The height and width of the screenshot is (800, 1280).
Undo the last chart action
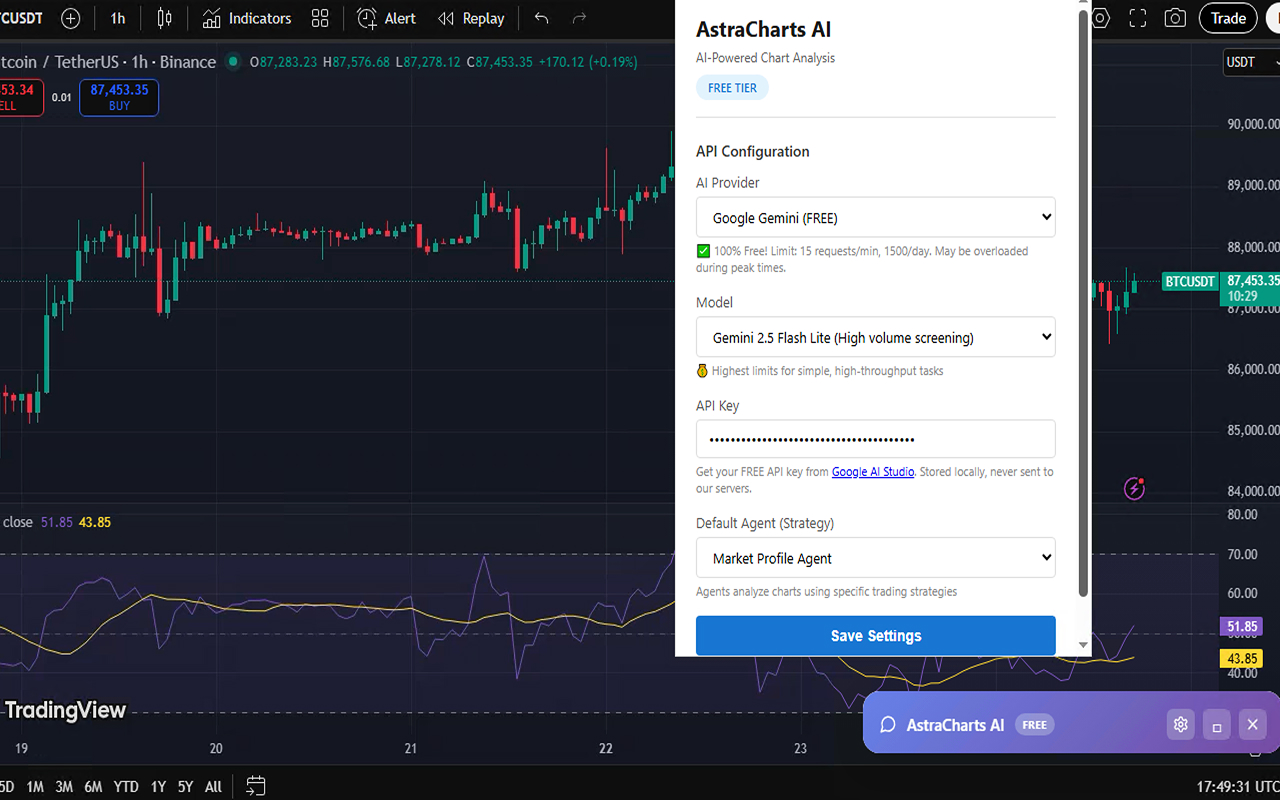pos(541,18)
